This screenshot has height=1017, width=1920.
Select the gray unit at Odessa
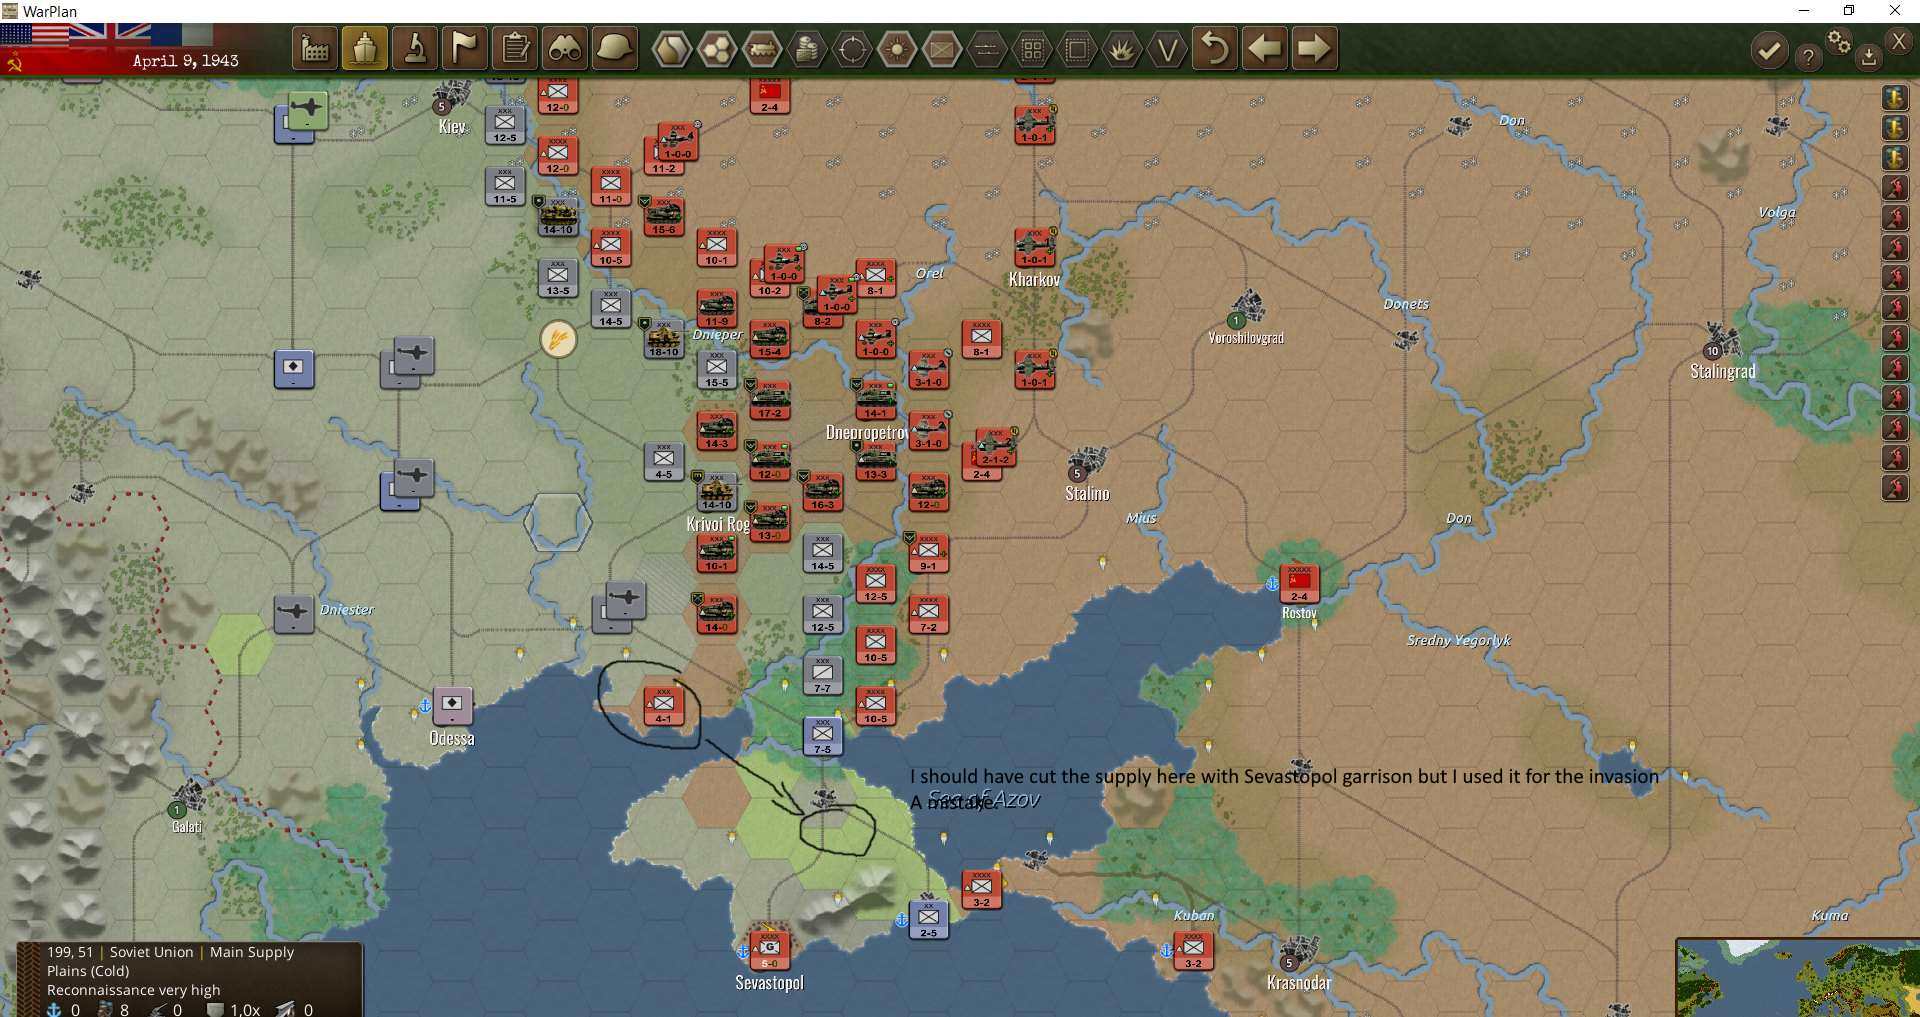(452, 706)
